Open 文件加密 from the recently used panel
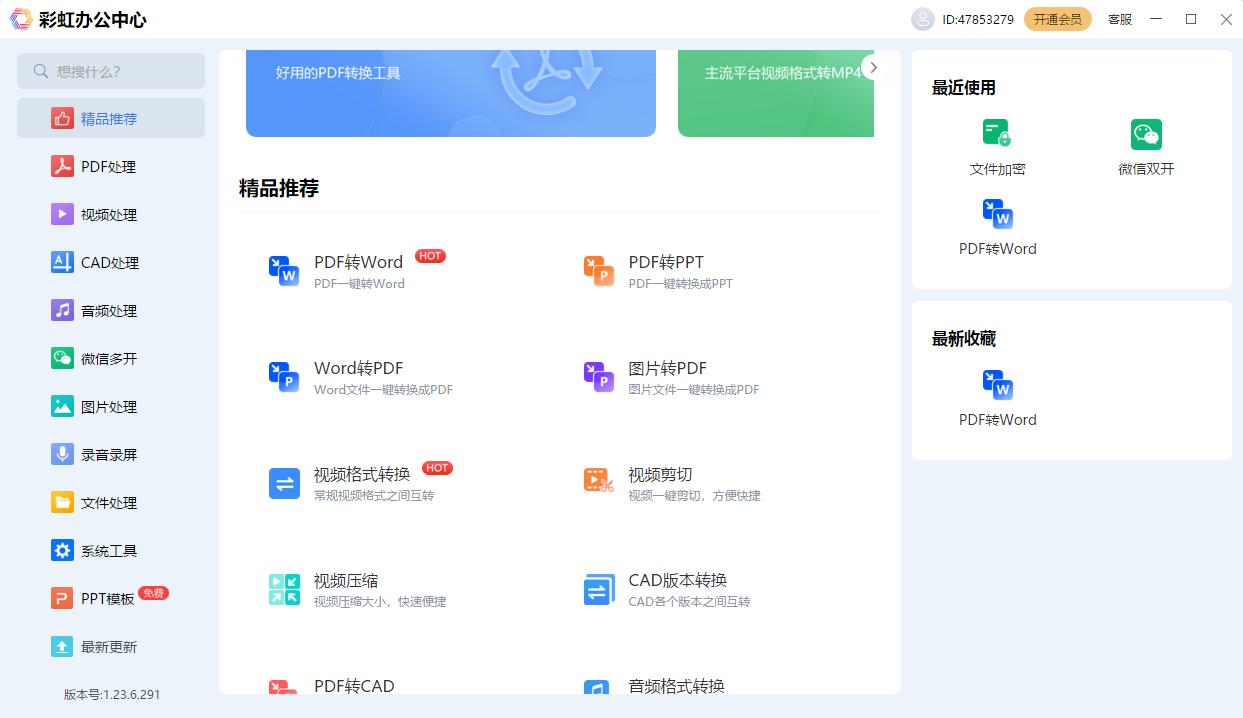1243x718 pixels. point(996,133)
